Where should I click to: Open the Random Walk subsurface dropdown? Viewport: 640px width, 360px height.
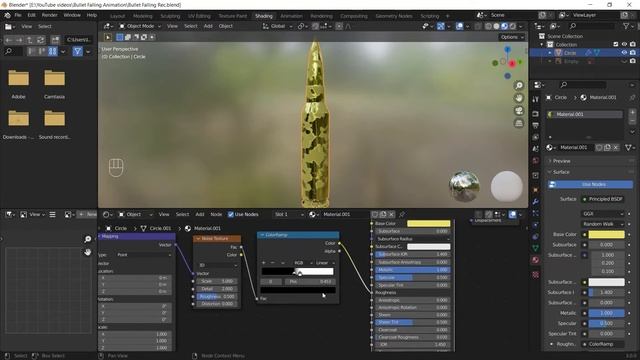click(x=602, y=224)
